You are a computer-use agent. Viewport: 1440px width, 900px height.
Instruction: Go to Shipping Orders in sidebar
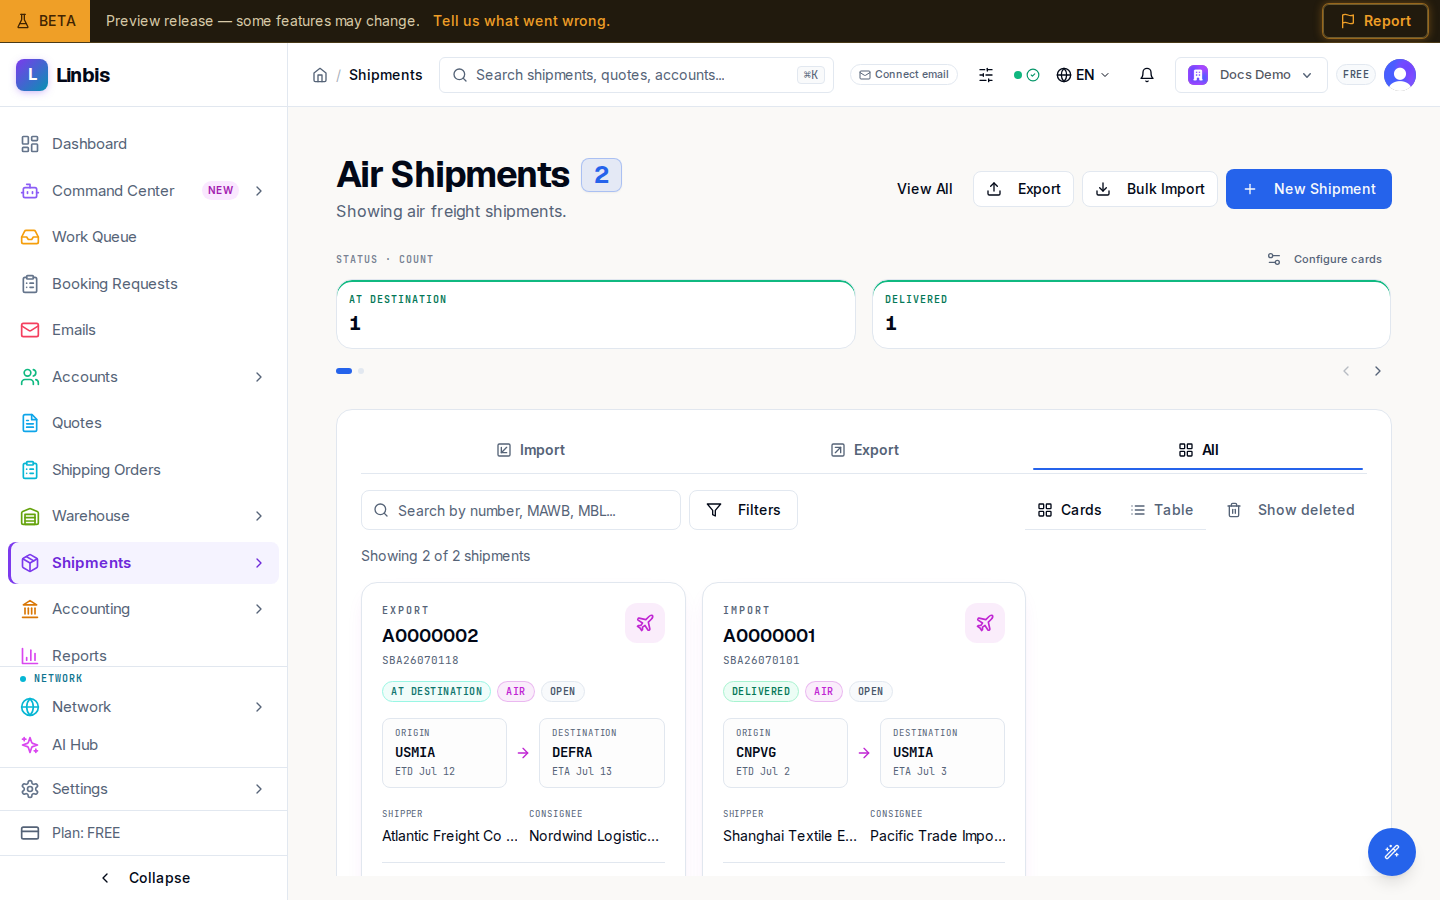coord(144,470)
